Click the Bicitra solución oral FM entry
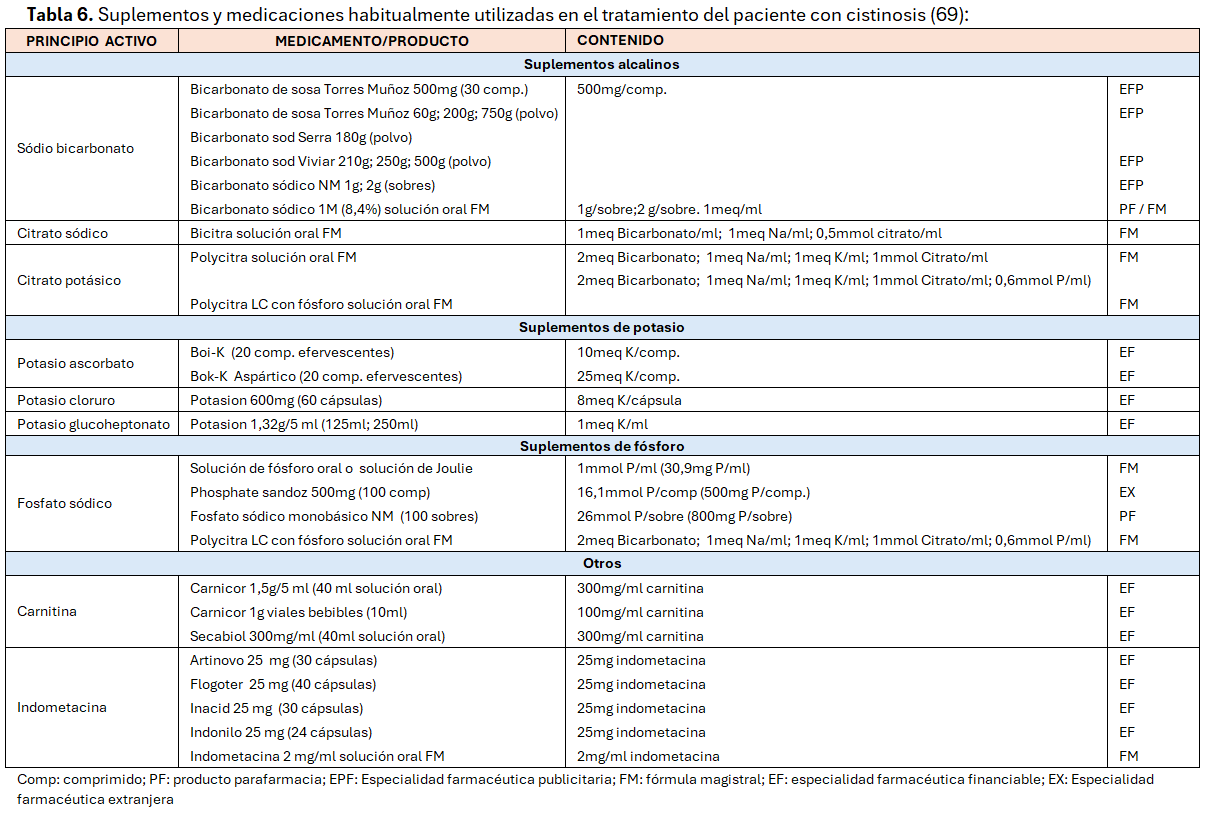The image size is (1213, 813). [273, 233]
